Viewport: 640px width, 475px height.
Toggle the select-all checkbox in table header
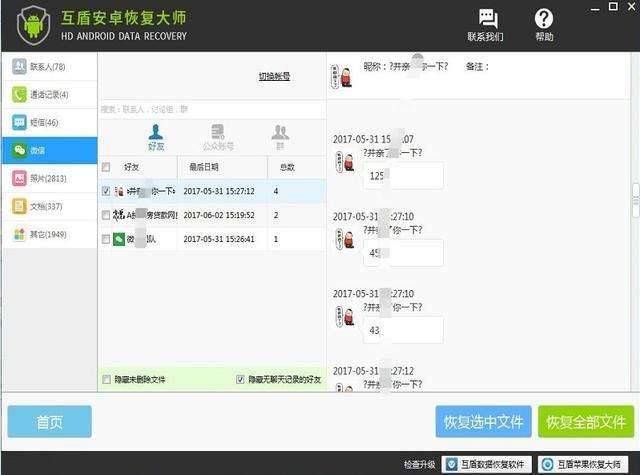tap(106, 167)
